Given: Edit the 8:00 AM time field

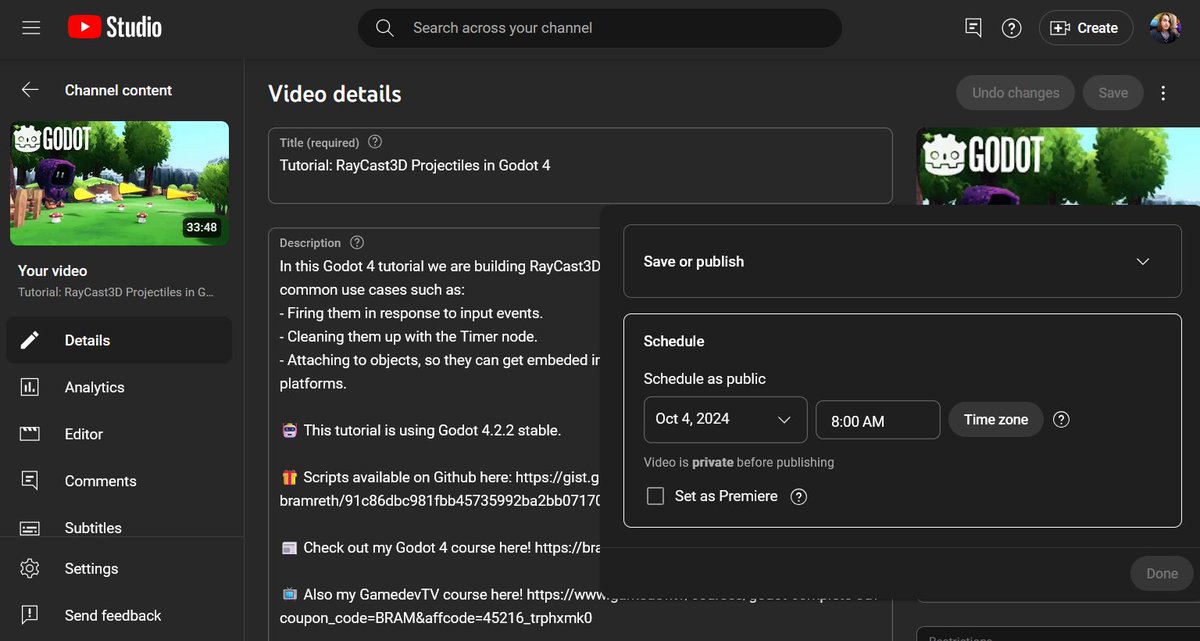Looking at the screenshot, I should click(878, 421).
